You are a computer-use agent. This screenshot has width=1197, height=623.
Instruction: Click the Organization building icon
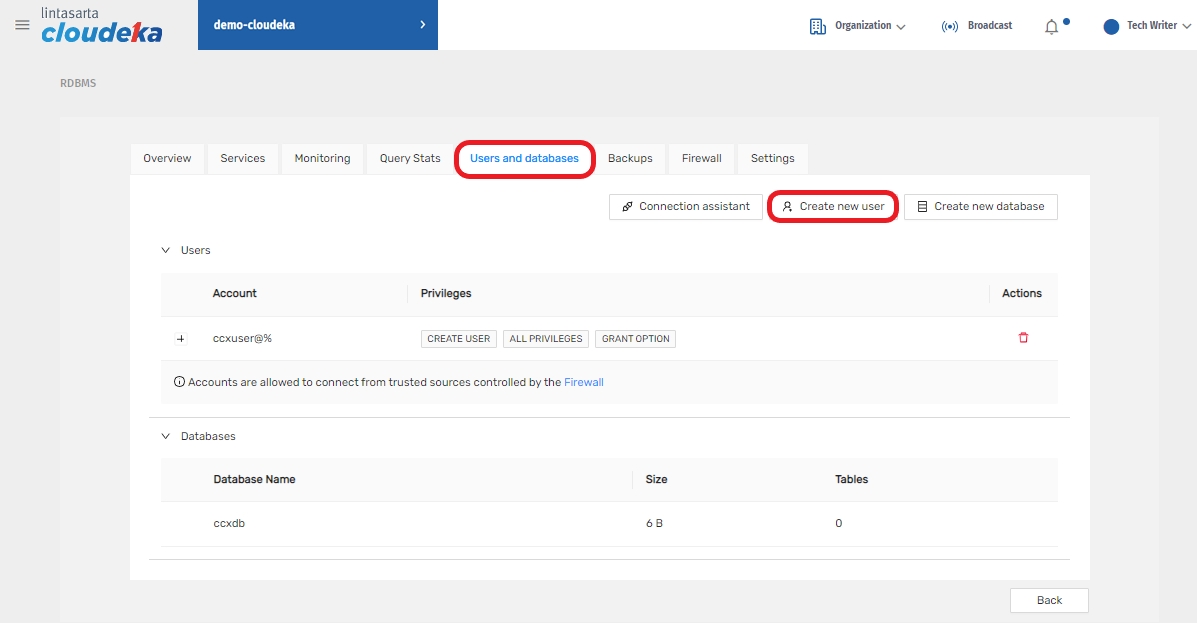point(817,26)
